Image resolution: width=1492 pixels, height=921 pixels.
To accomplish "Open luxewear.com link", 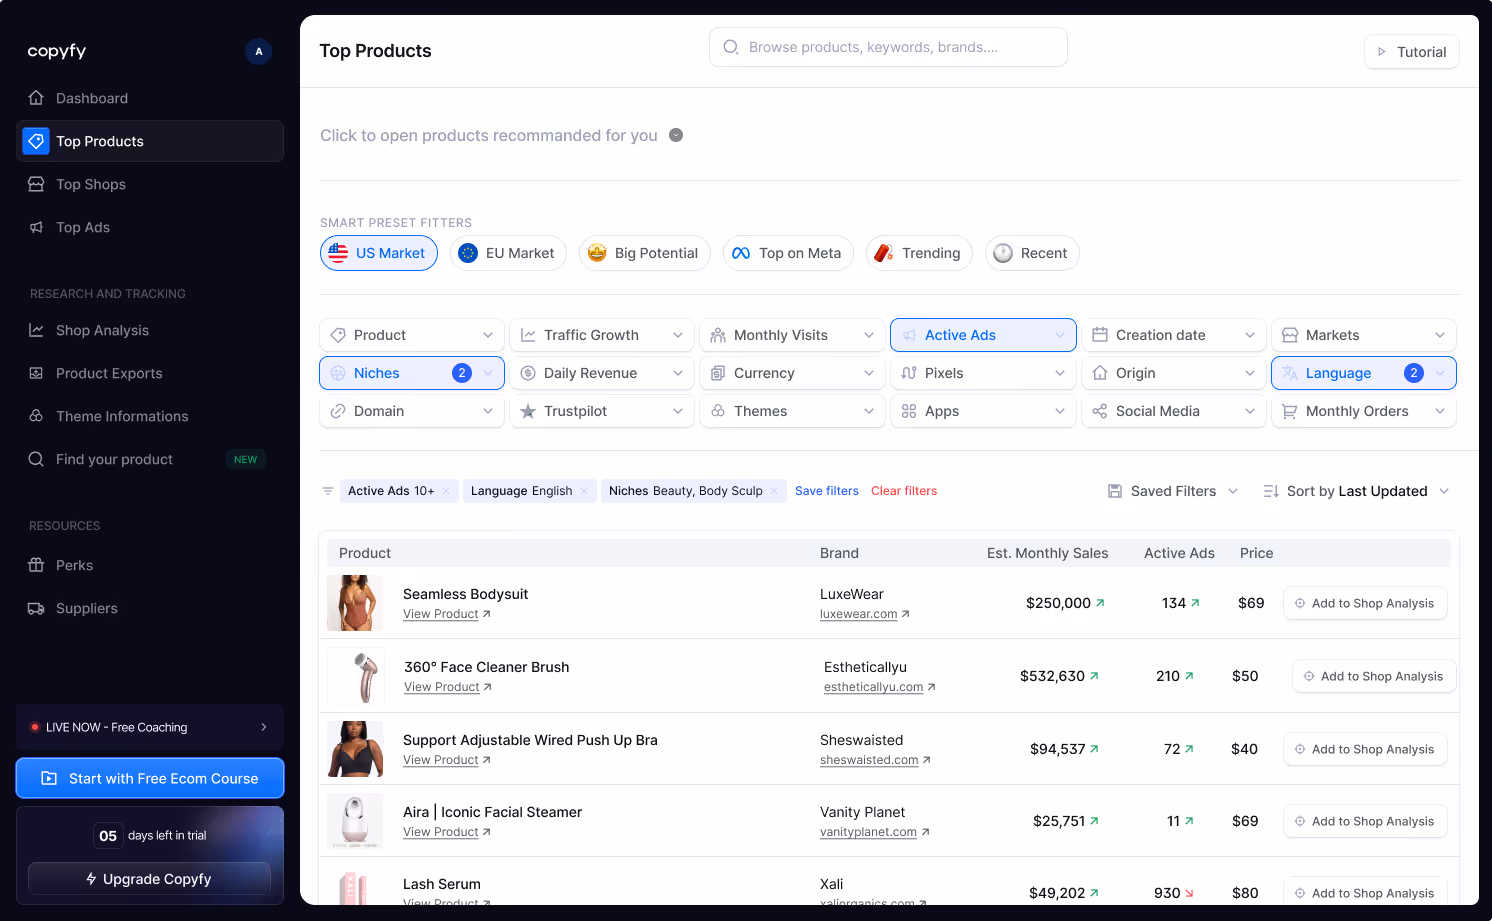I will coord(865,614).
